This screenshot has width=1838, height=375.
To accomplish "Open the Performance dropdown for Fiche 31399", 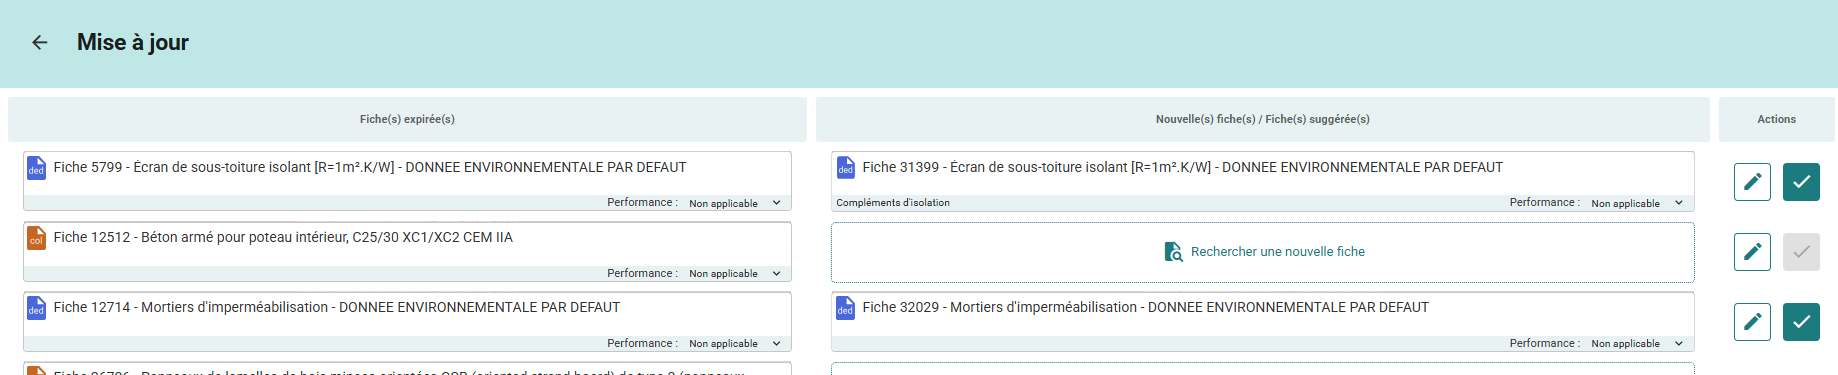I will click(1638, 203).
